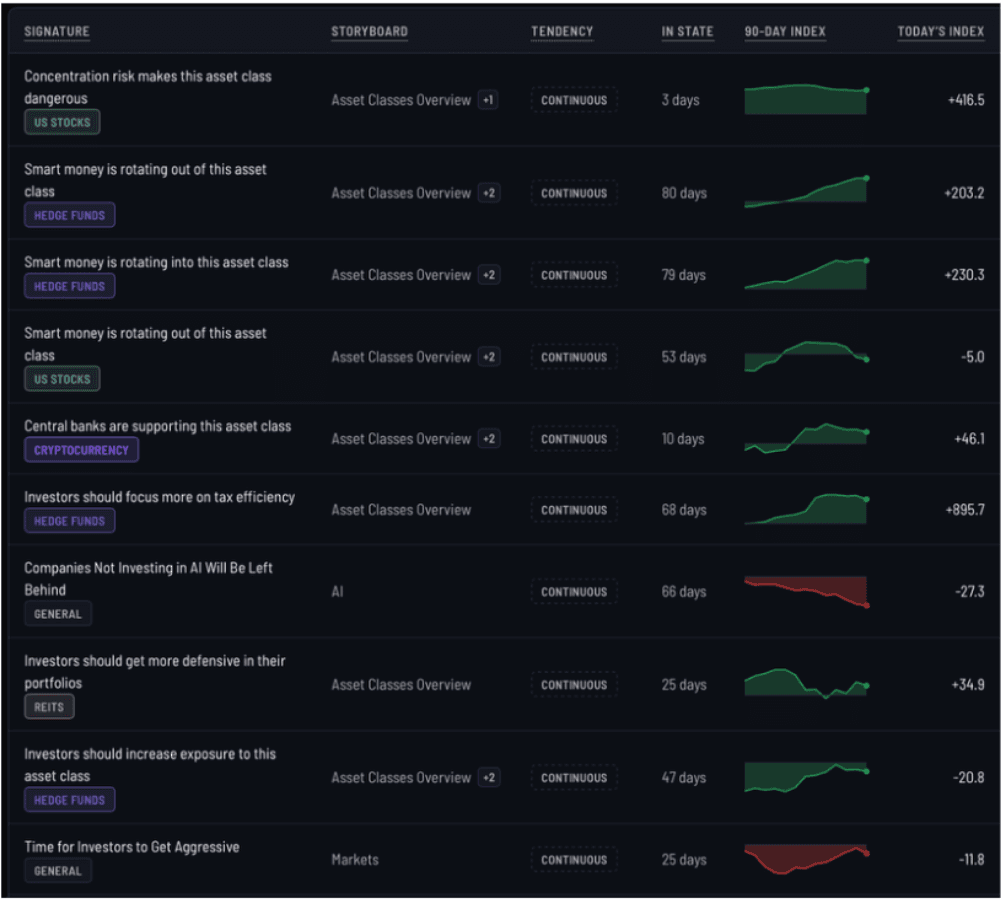Select the CONTINUOUS chip in the 66 days row
This screenshot has height=900, width=1002.
click(574, 592)
